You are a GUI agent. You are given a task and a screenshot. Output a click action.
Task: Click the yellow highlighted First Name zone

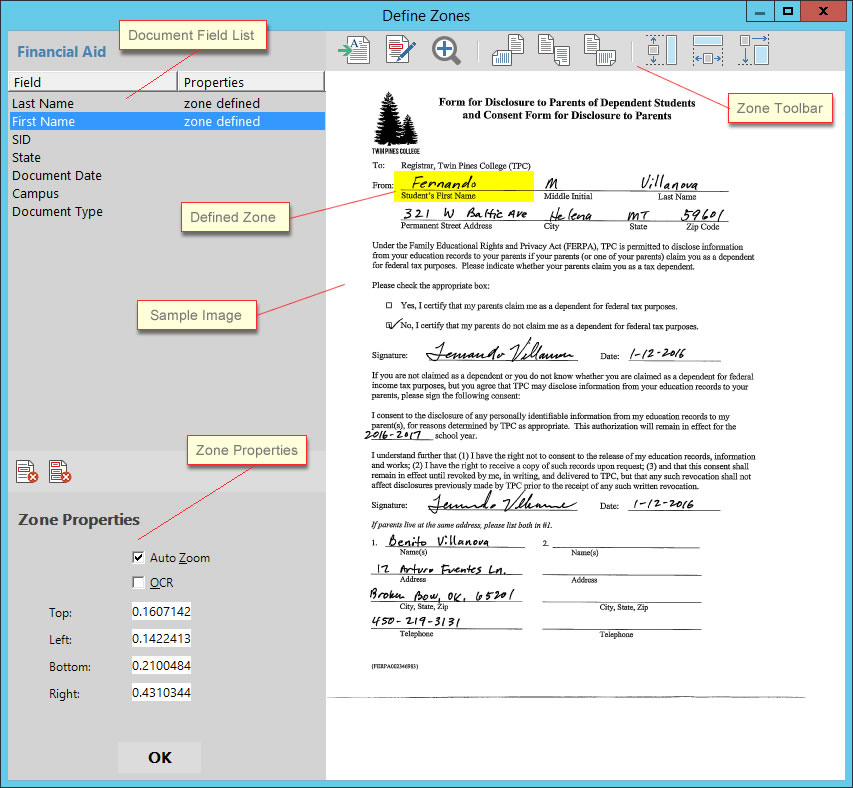point(463,185)
